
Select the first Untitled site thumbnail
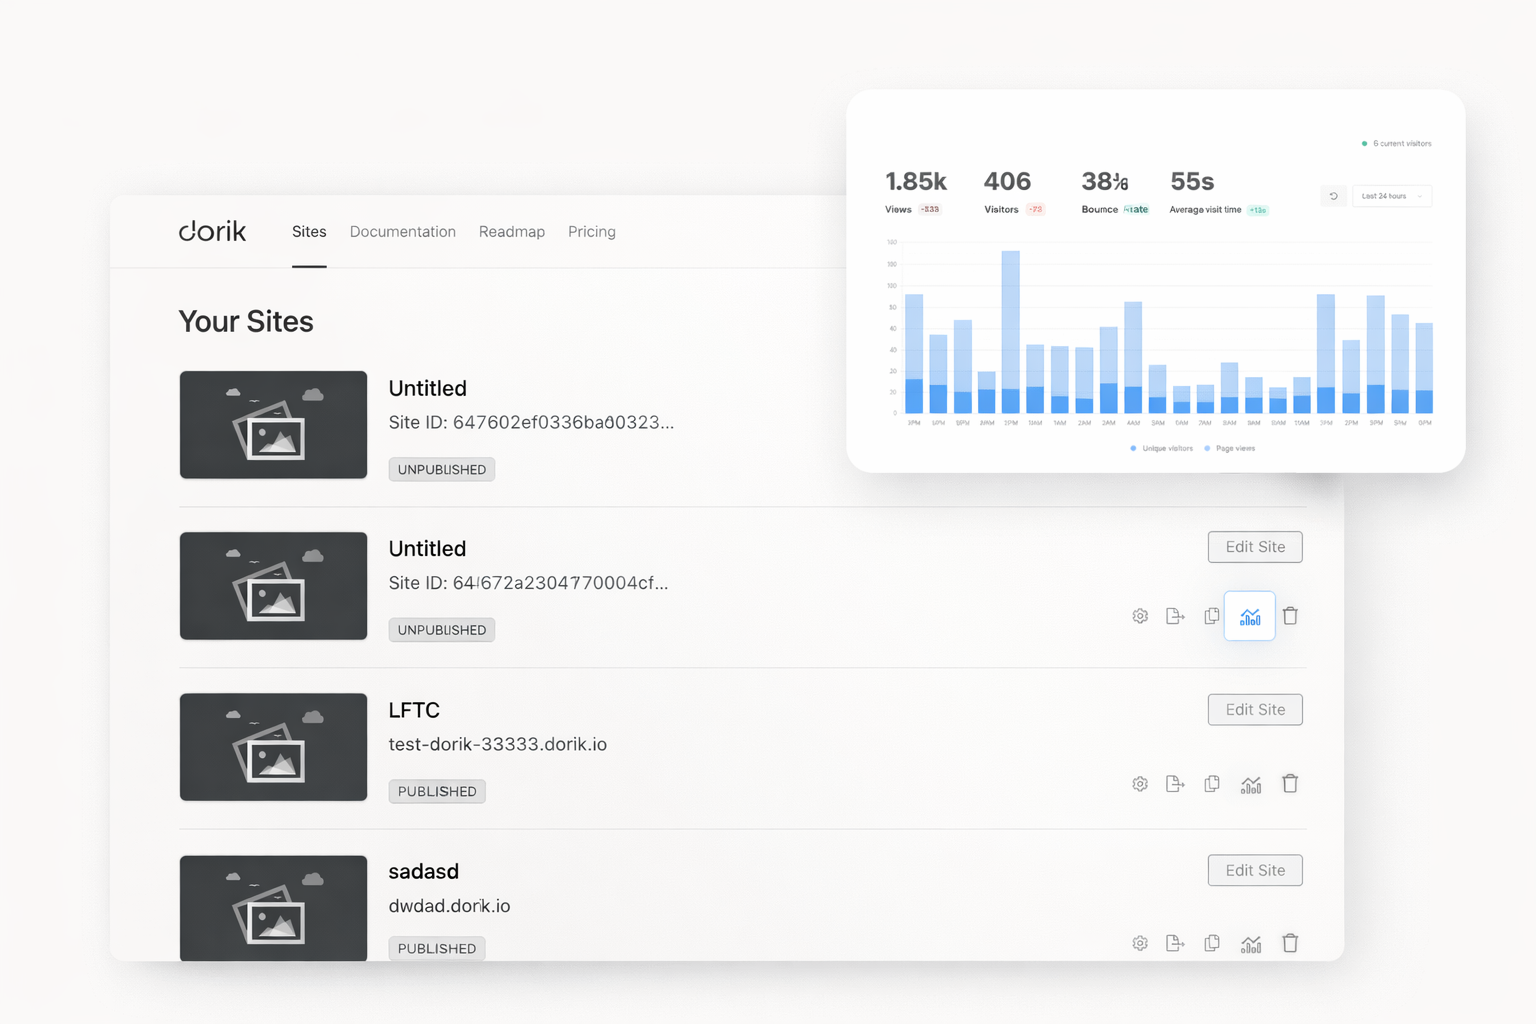pos(273,425)
